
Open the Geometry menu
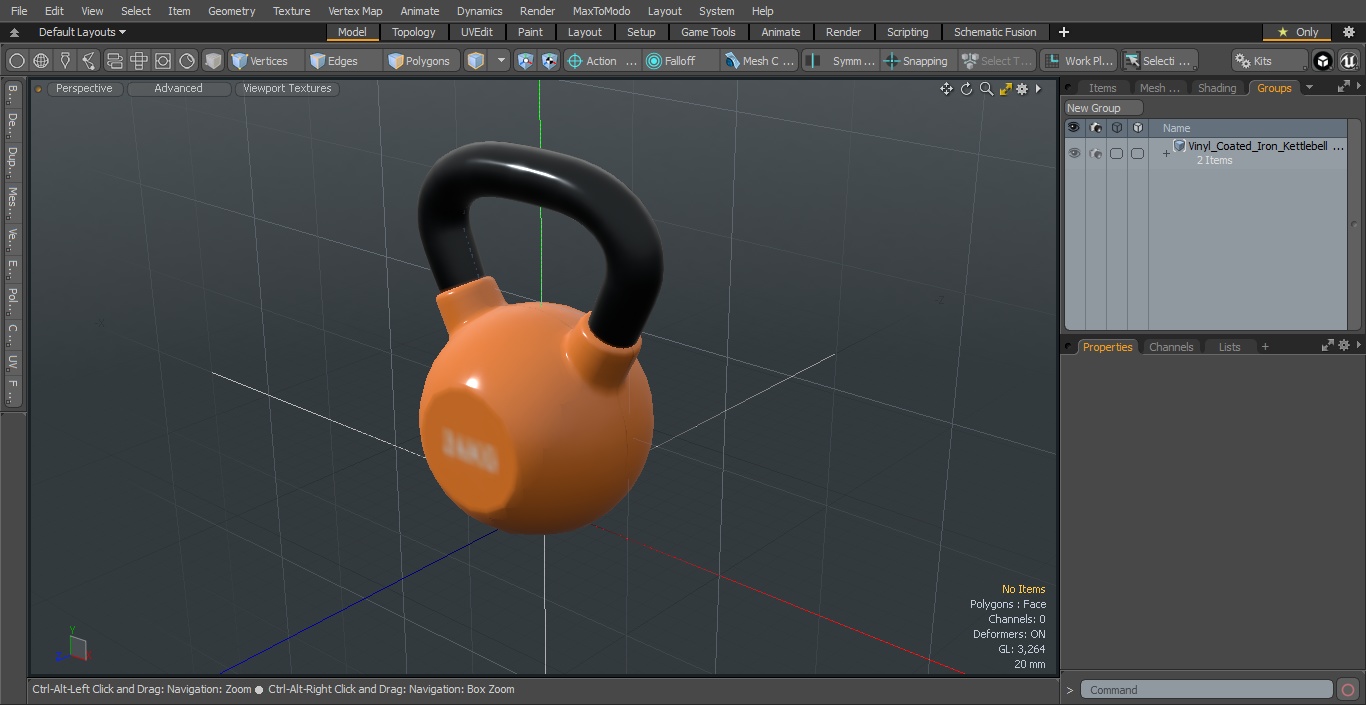tap(231, 11)
